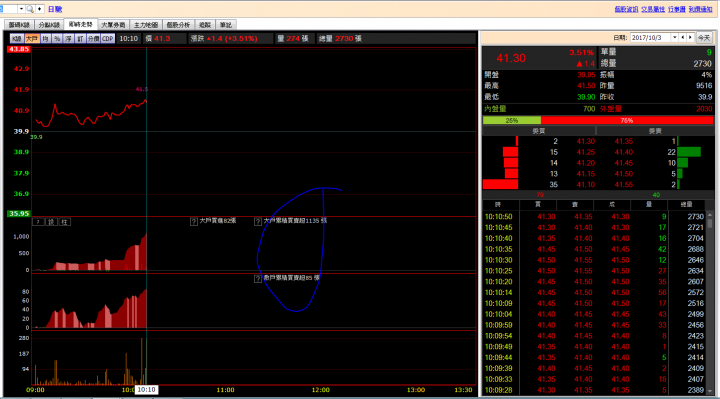Image resolution: width=720 pixels, height=399 pixels.
Task: Click the 43.85 upper limit price label
Action: click(18, 49)
